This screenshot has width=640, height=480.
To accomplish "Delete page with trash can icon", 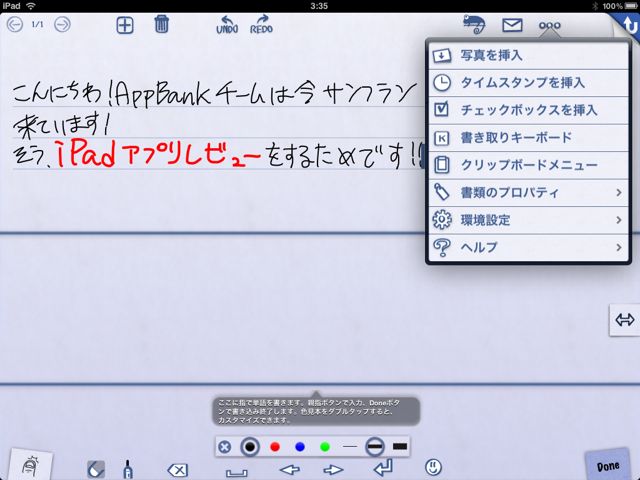I will pyautogui.click(x=162, y=24).
